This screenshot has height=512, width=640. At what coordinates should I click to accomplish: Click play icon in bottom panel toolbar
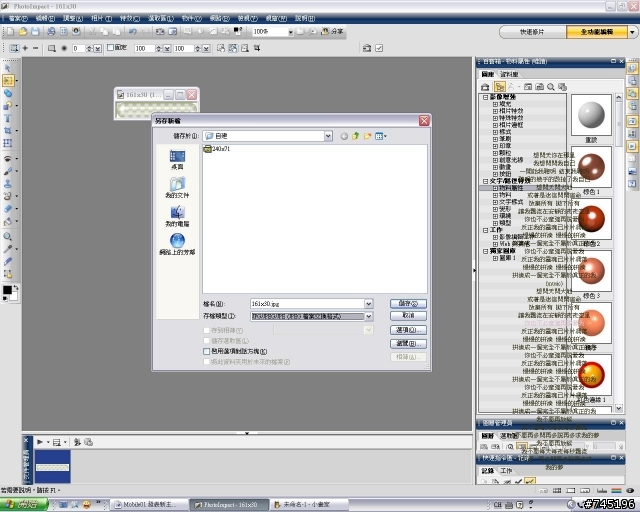(40, 442)
